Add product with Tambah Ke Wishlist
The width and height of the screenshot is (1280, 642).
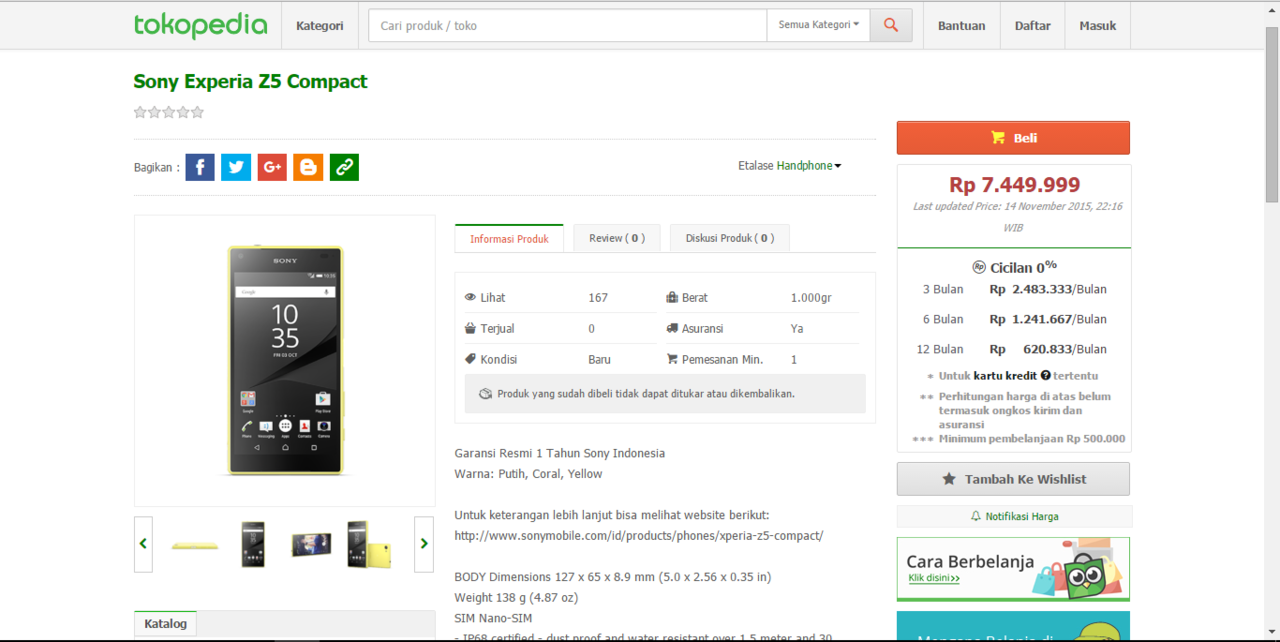pyautogui.click(x=1013, y=479)
